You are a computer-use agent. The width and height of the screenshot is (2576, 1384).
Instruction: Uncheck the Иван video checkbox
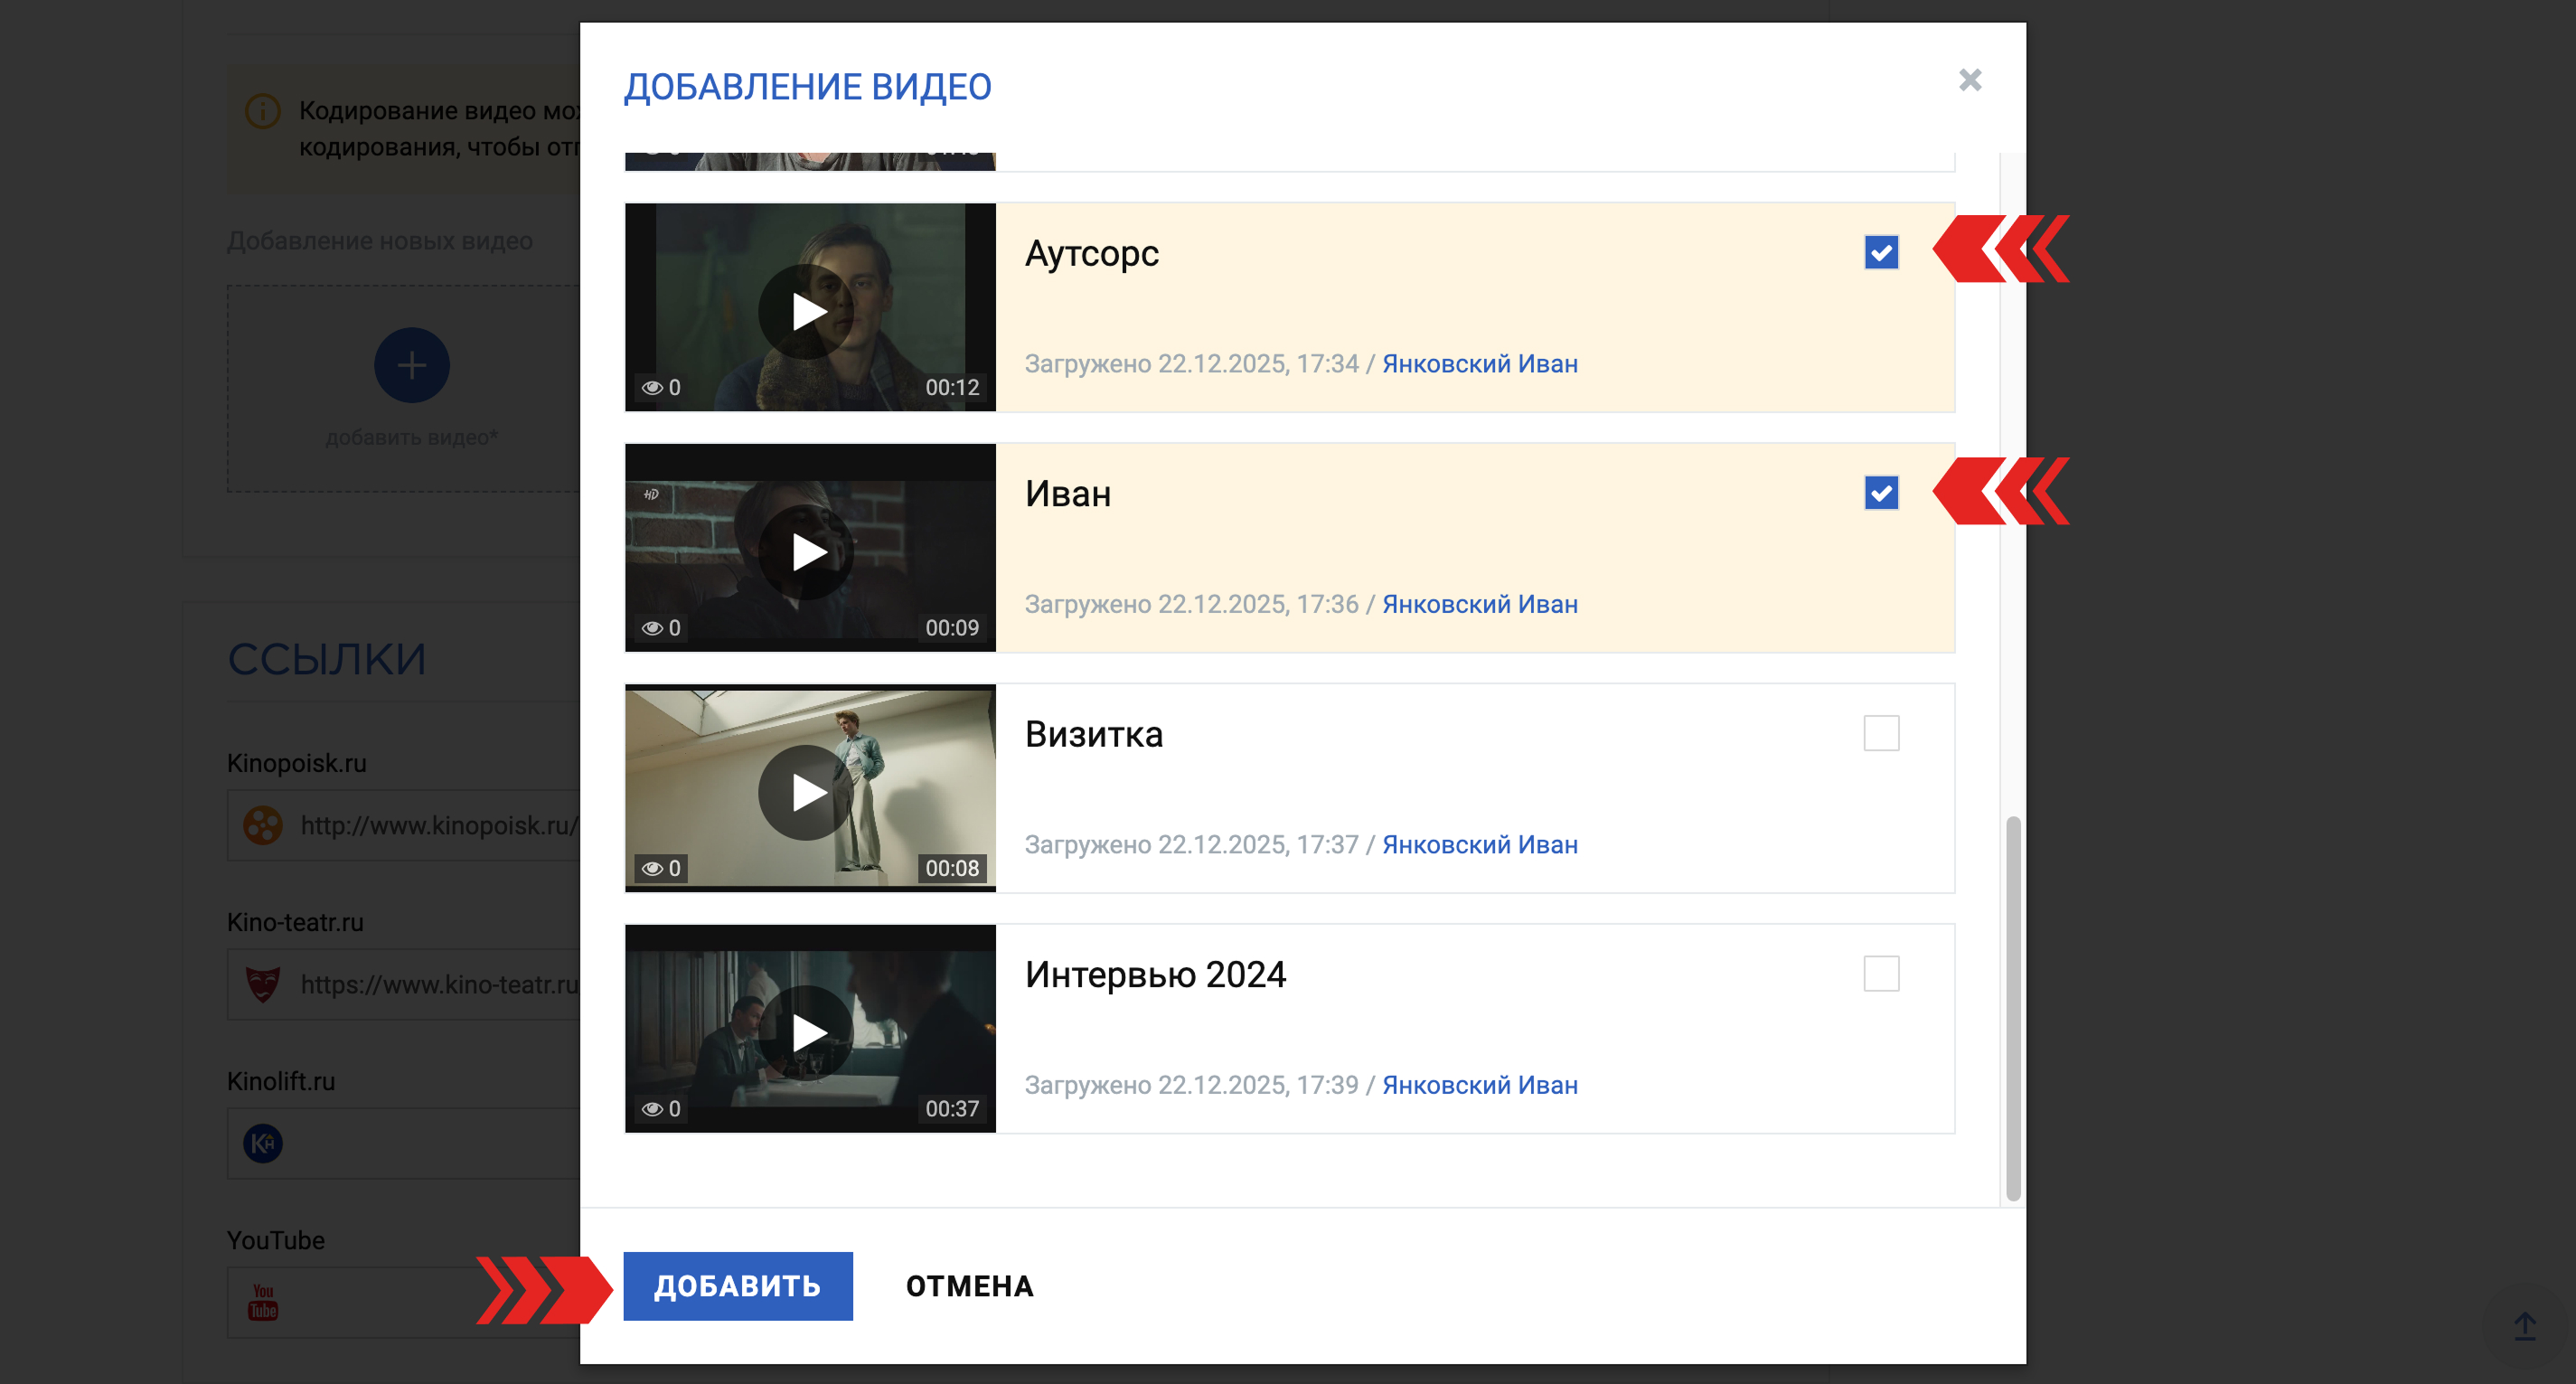pyautogui.click(x=1880, y=493)
